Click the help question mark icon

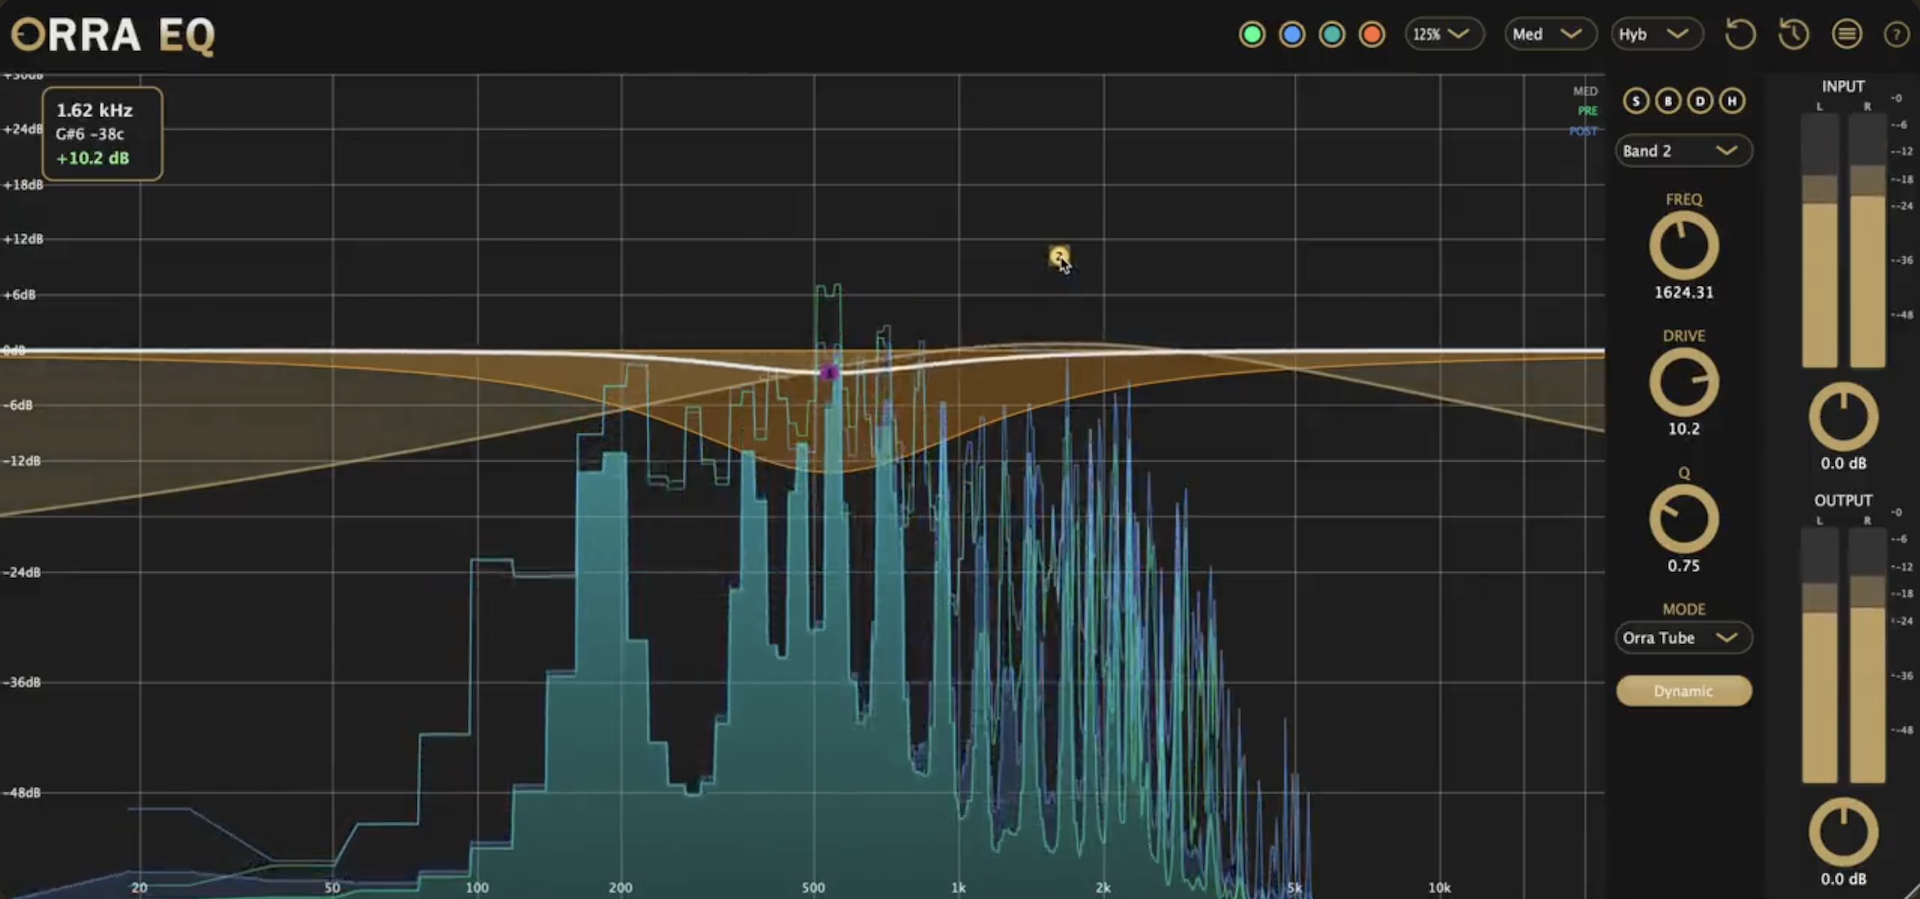pyautogui.click(x=1896, y=35)
